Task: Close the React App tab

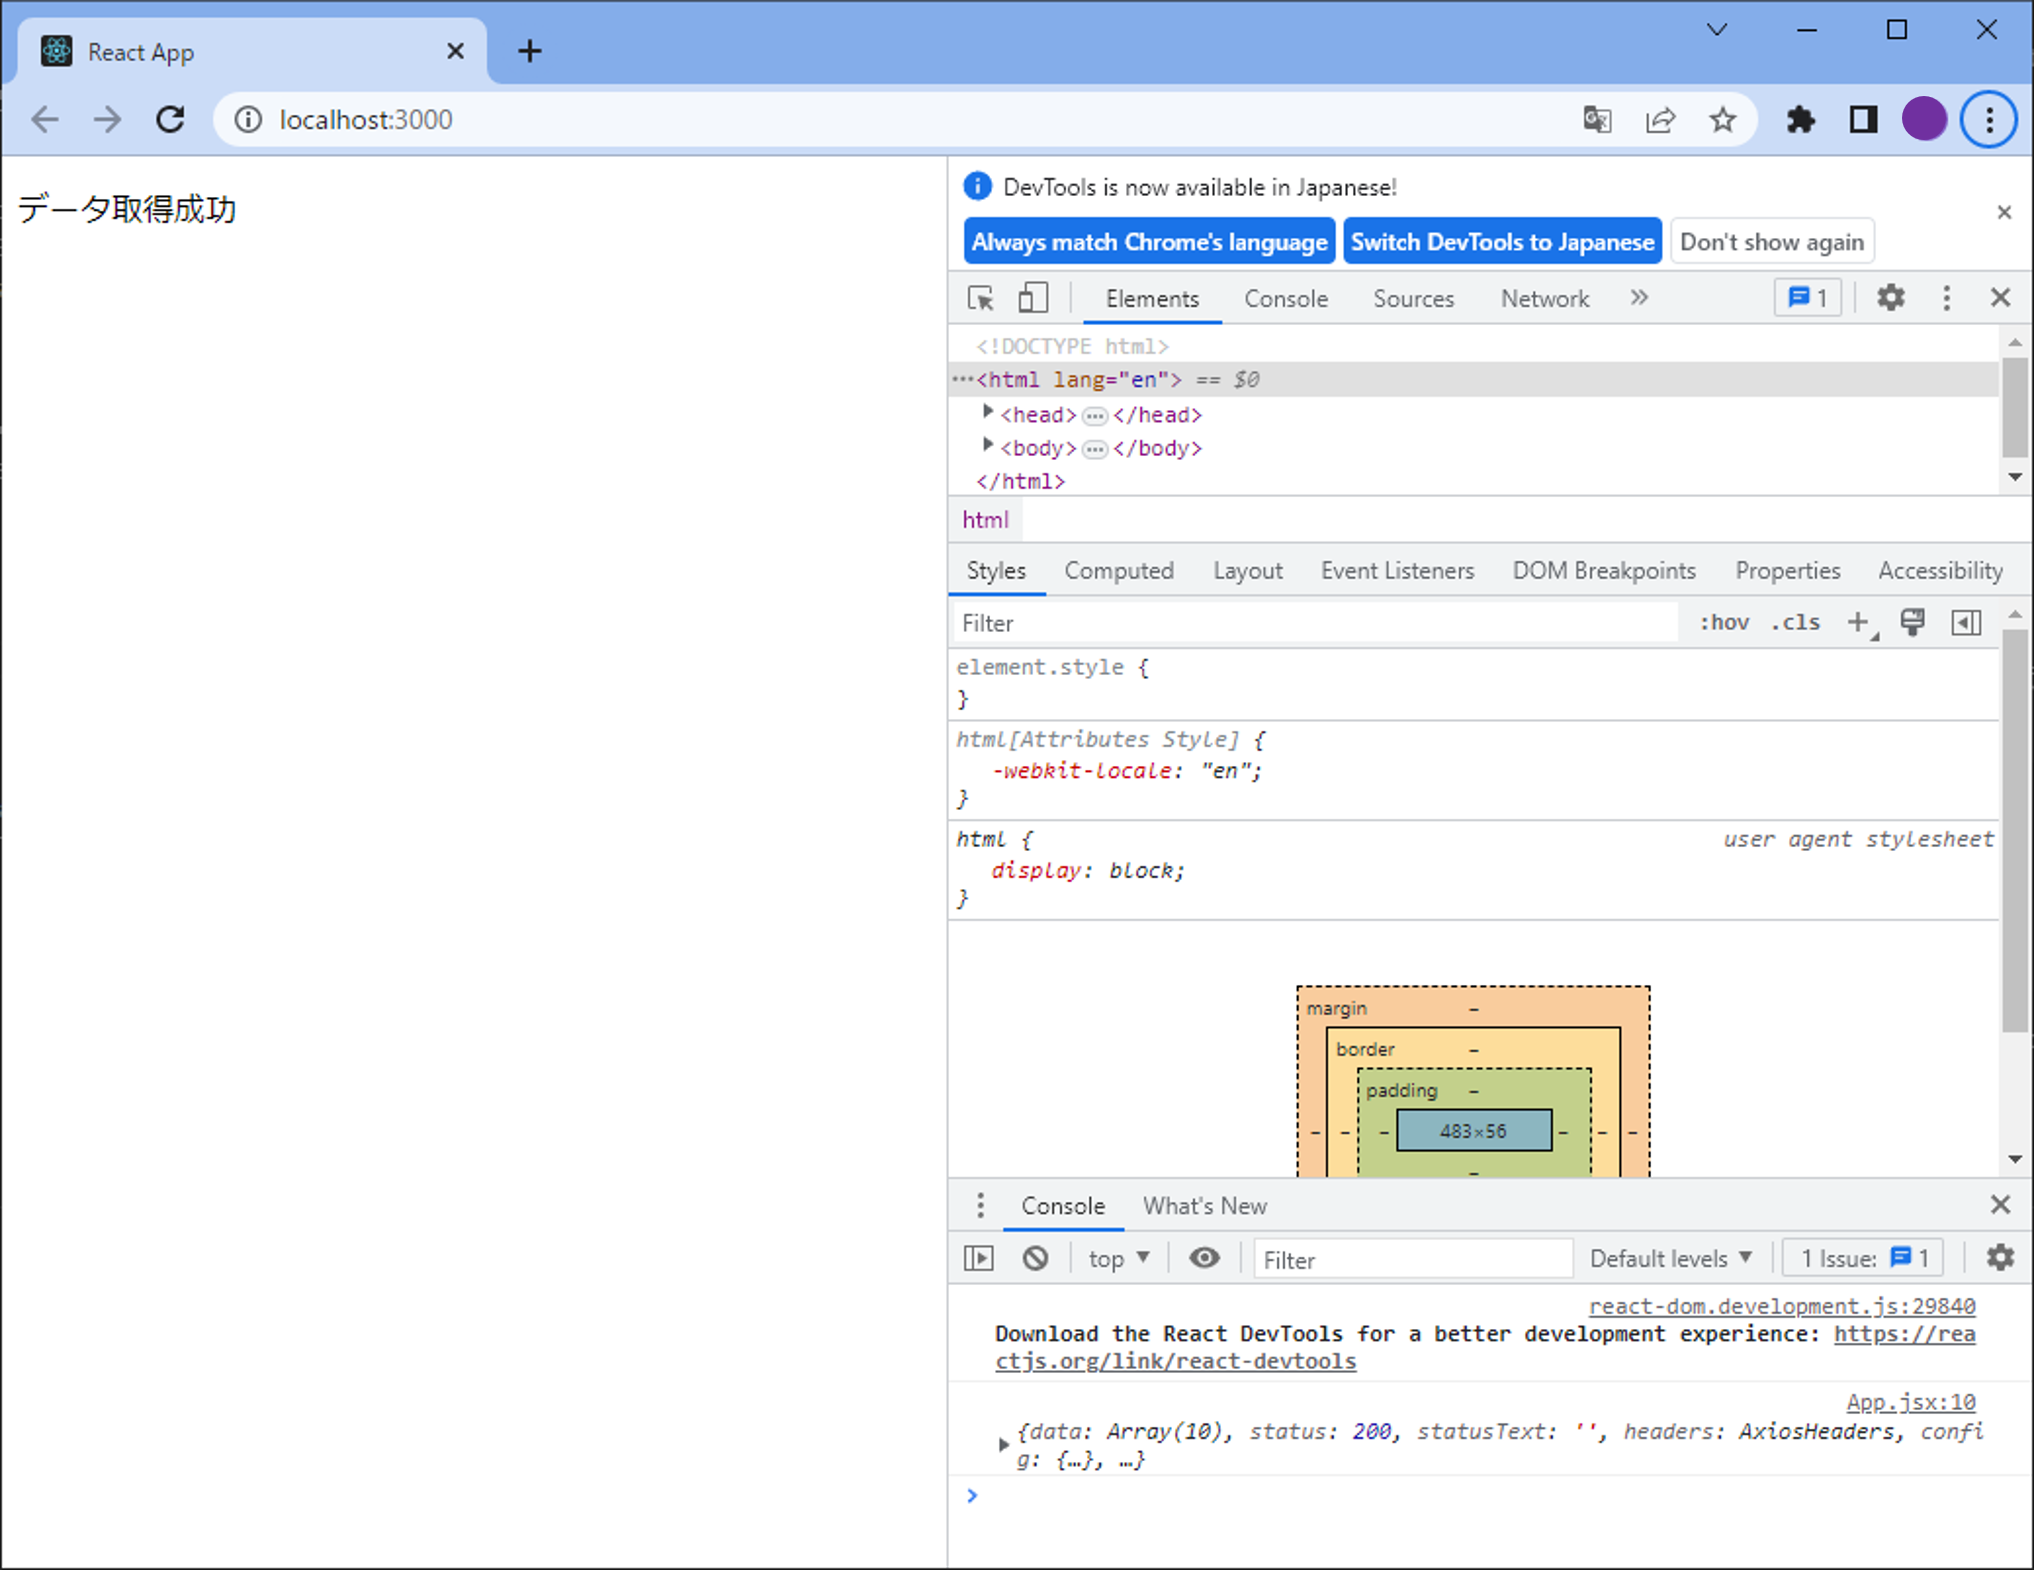Action: [455, 51]
